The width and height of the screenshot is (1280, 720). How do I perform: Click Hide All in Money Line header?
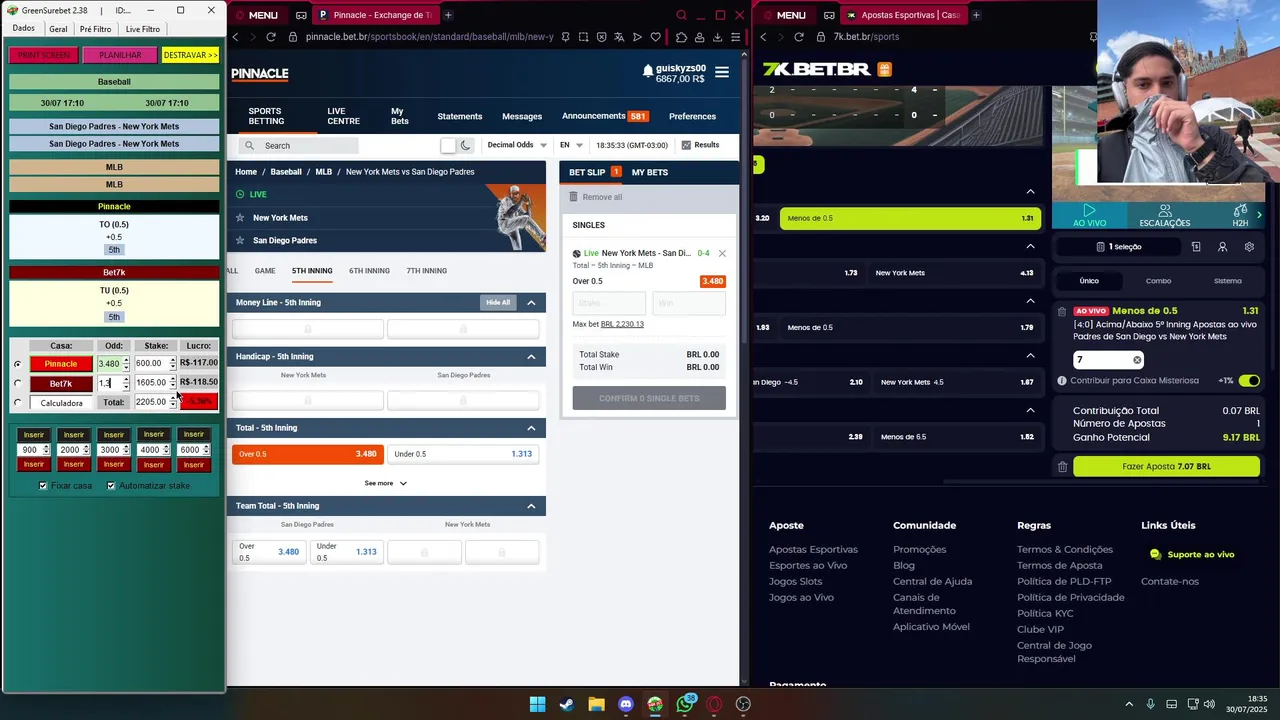[497, 302]
